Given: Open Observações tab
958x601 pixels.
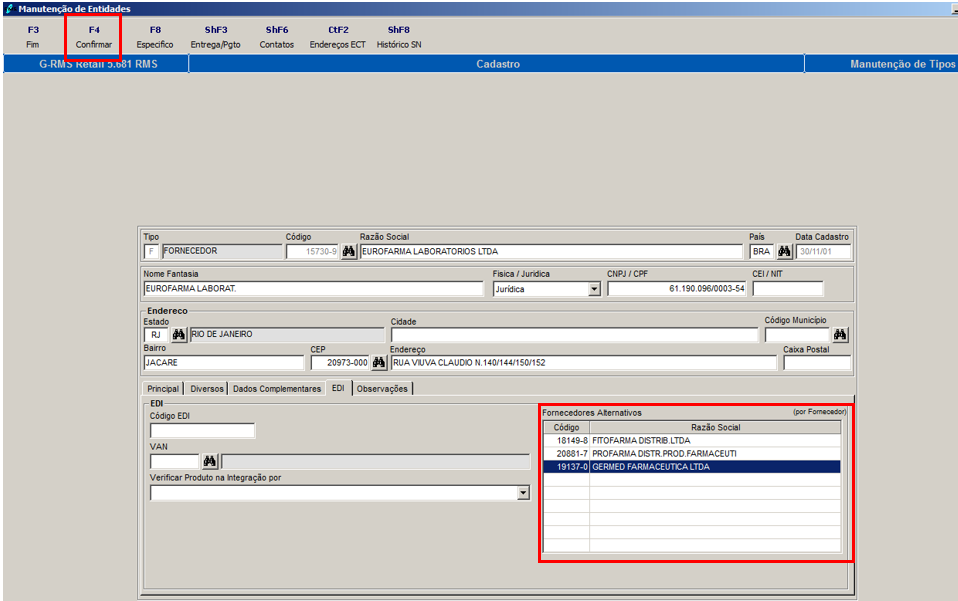Looking at the screenshot, I should (x=382, y=389).
